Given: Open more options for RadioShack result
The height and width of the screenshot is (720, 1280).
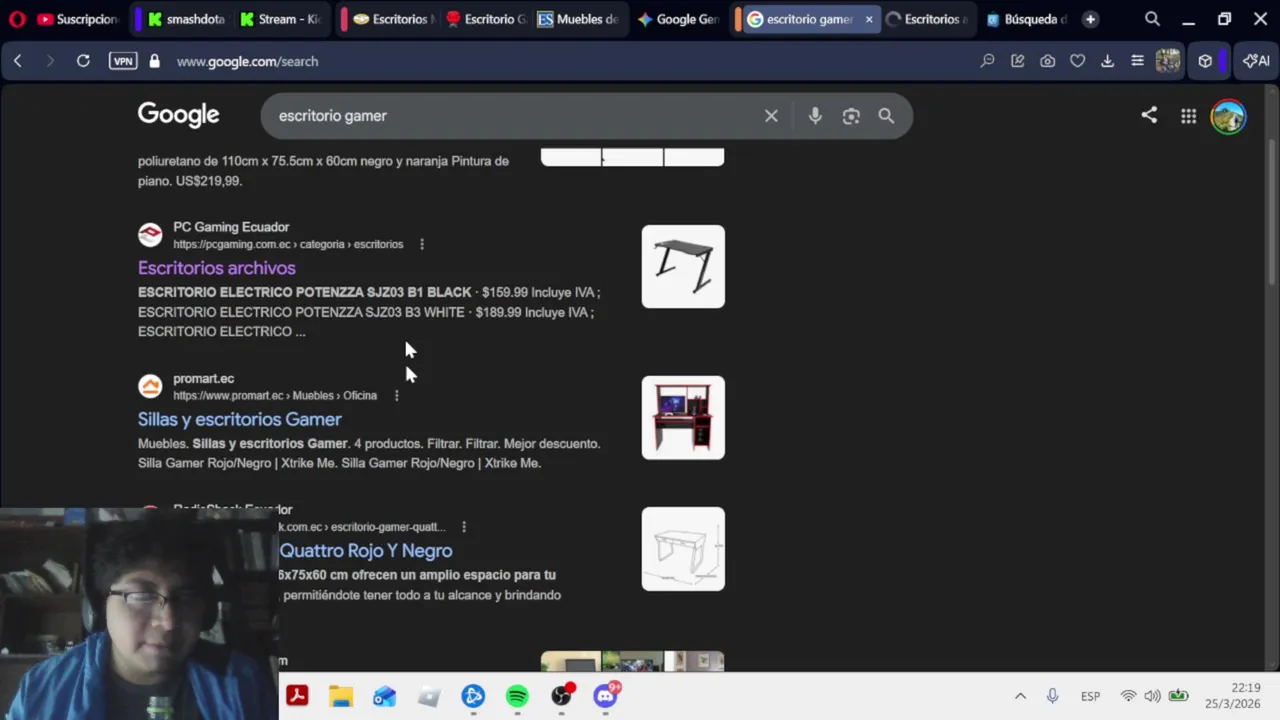Looking at the screenshot, I should point(463,527).
